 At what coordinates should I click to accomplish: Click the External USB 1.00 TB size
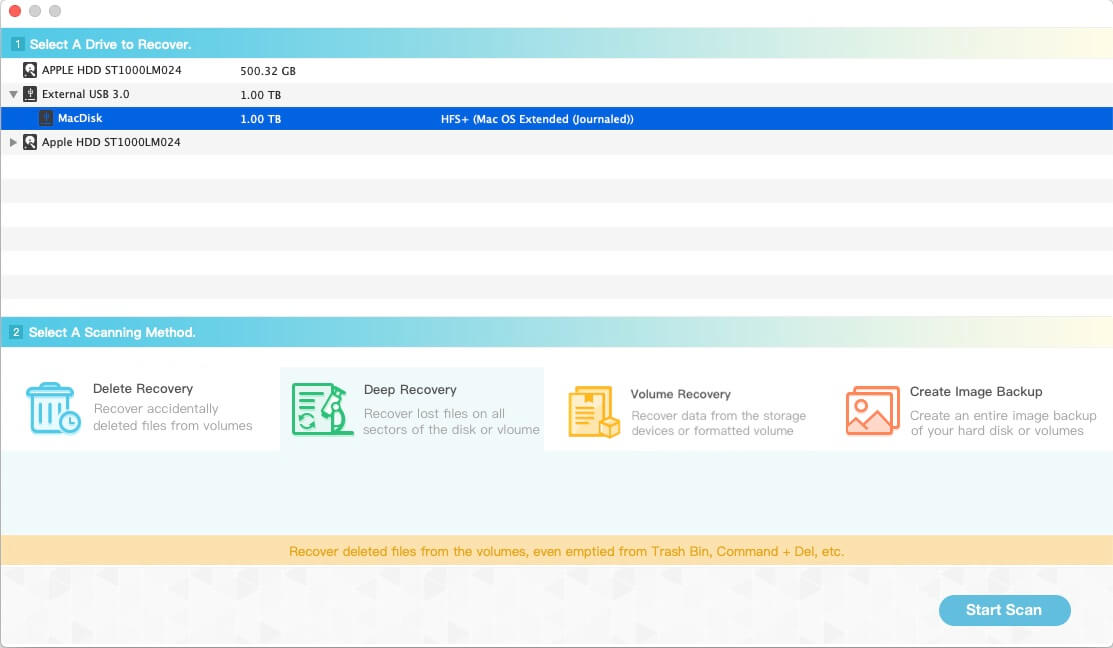click(260, 95)
